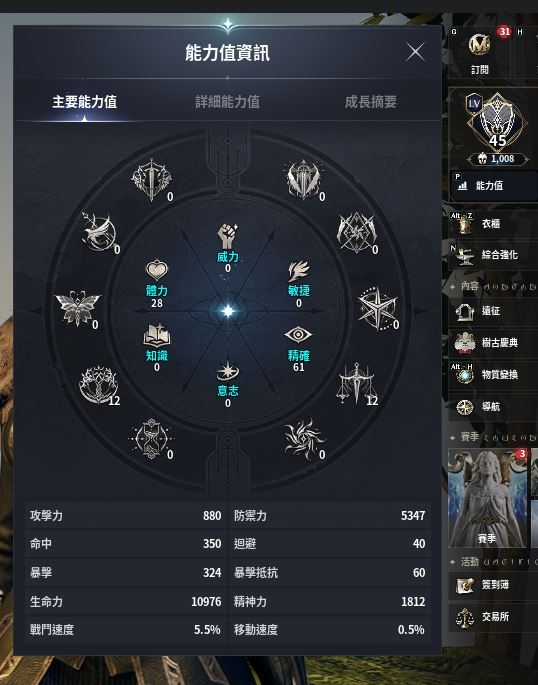This screenshot has width=538, height=685.
Task: Open the 簽到簿 attendance book
Action: (493, 585)
